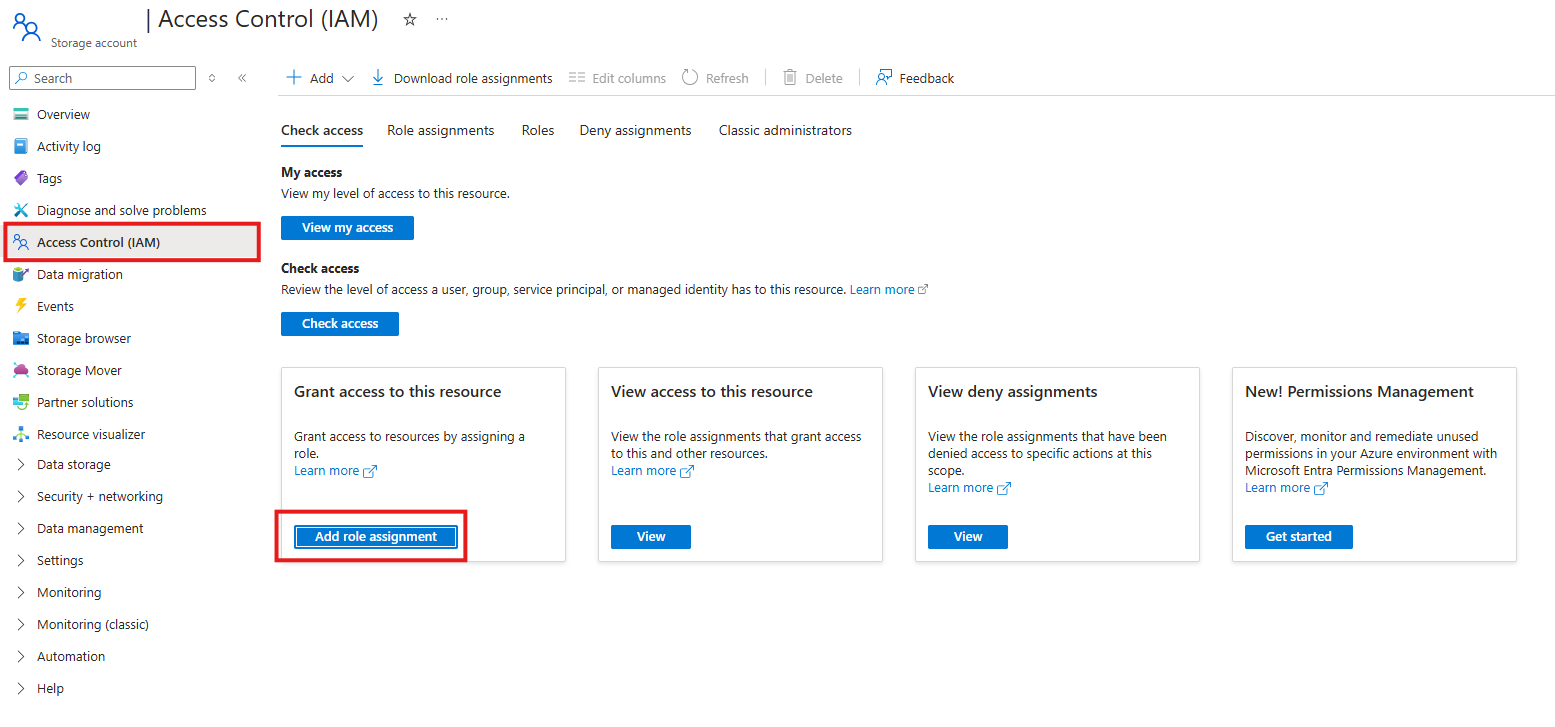The image size is (1555, 727).
Task: Click the favorite star icon beside the title
Action: coord(410,20)
